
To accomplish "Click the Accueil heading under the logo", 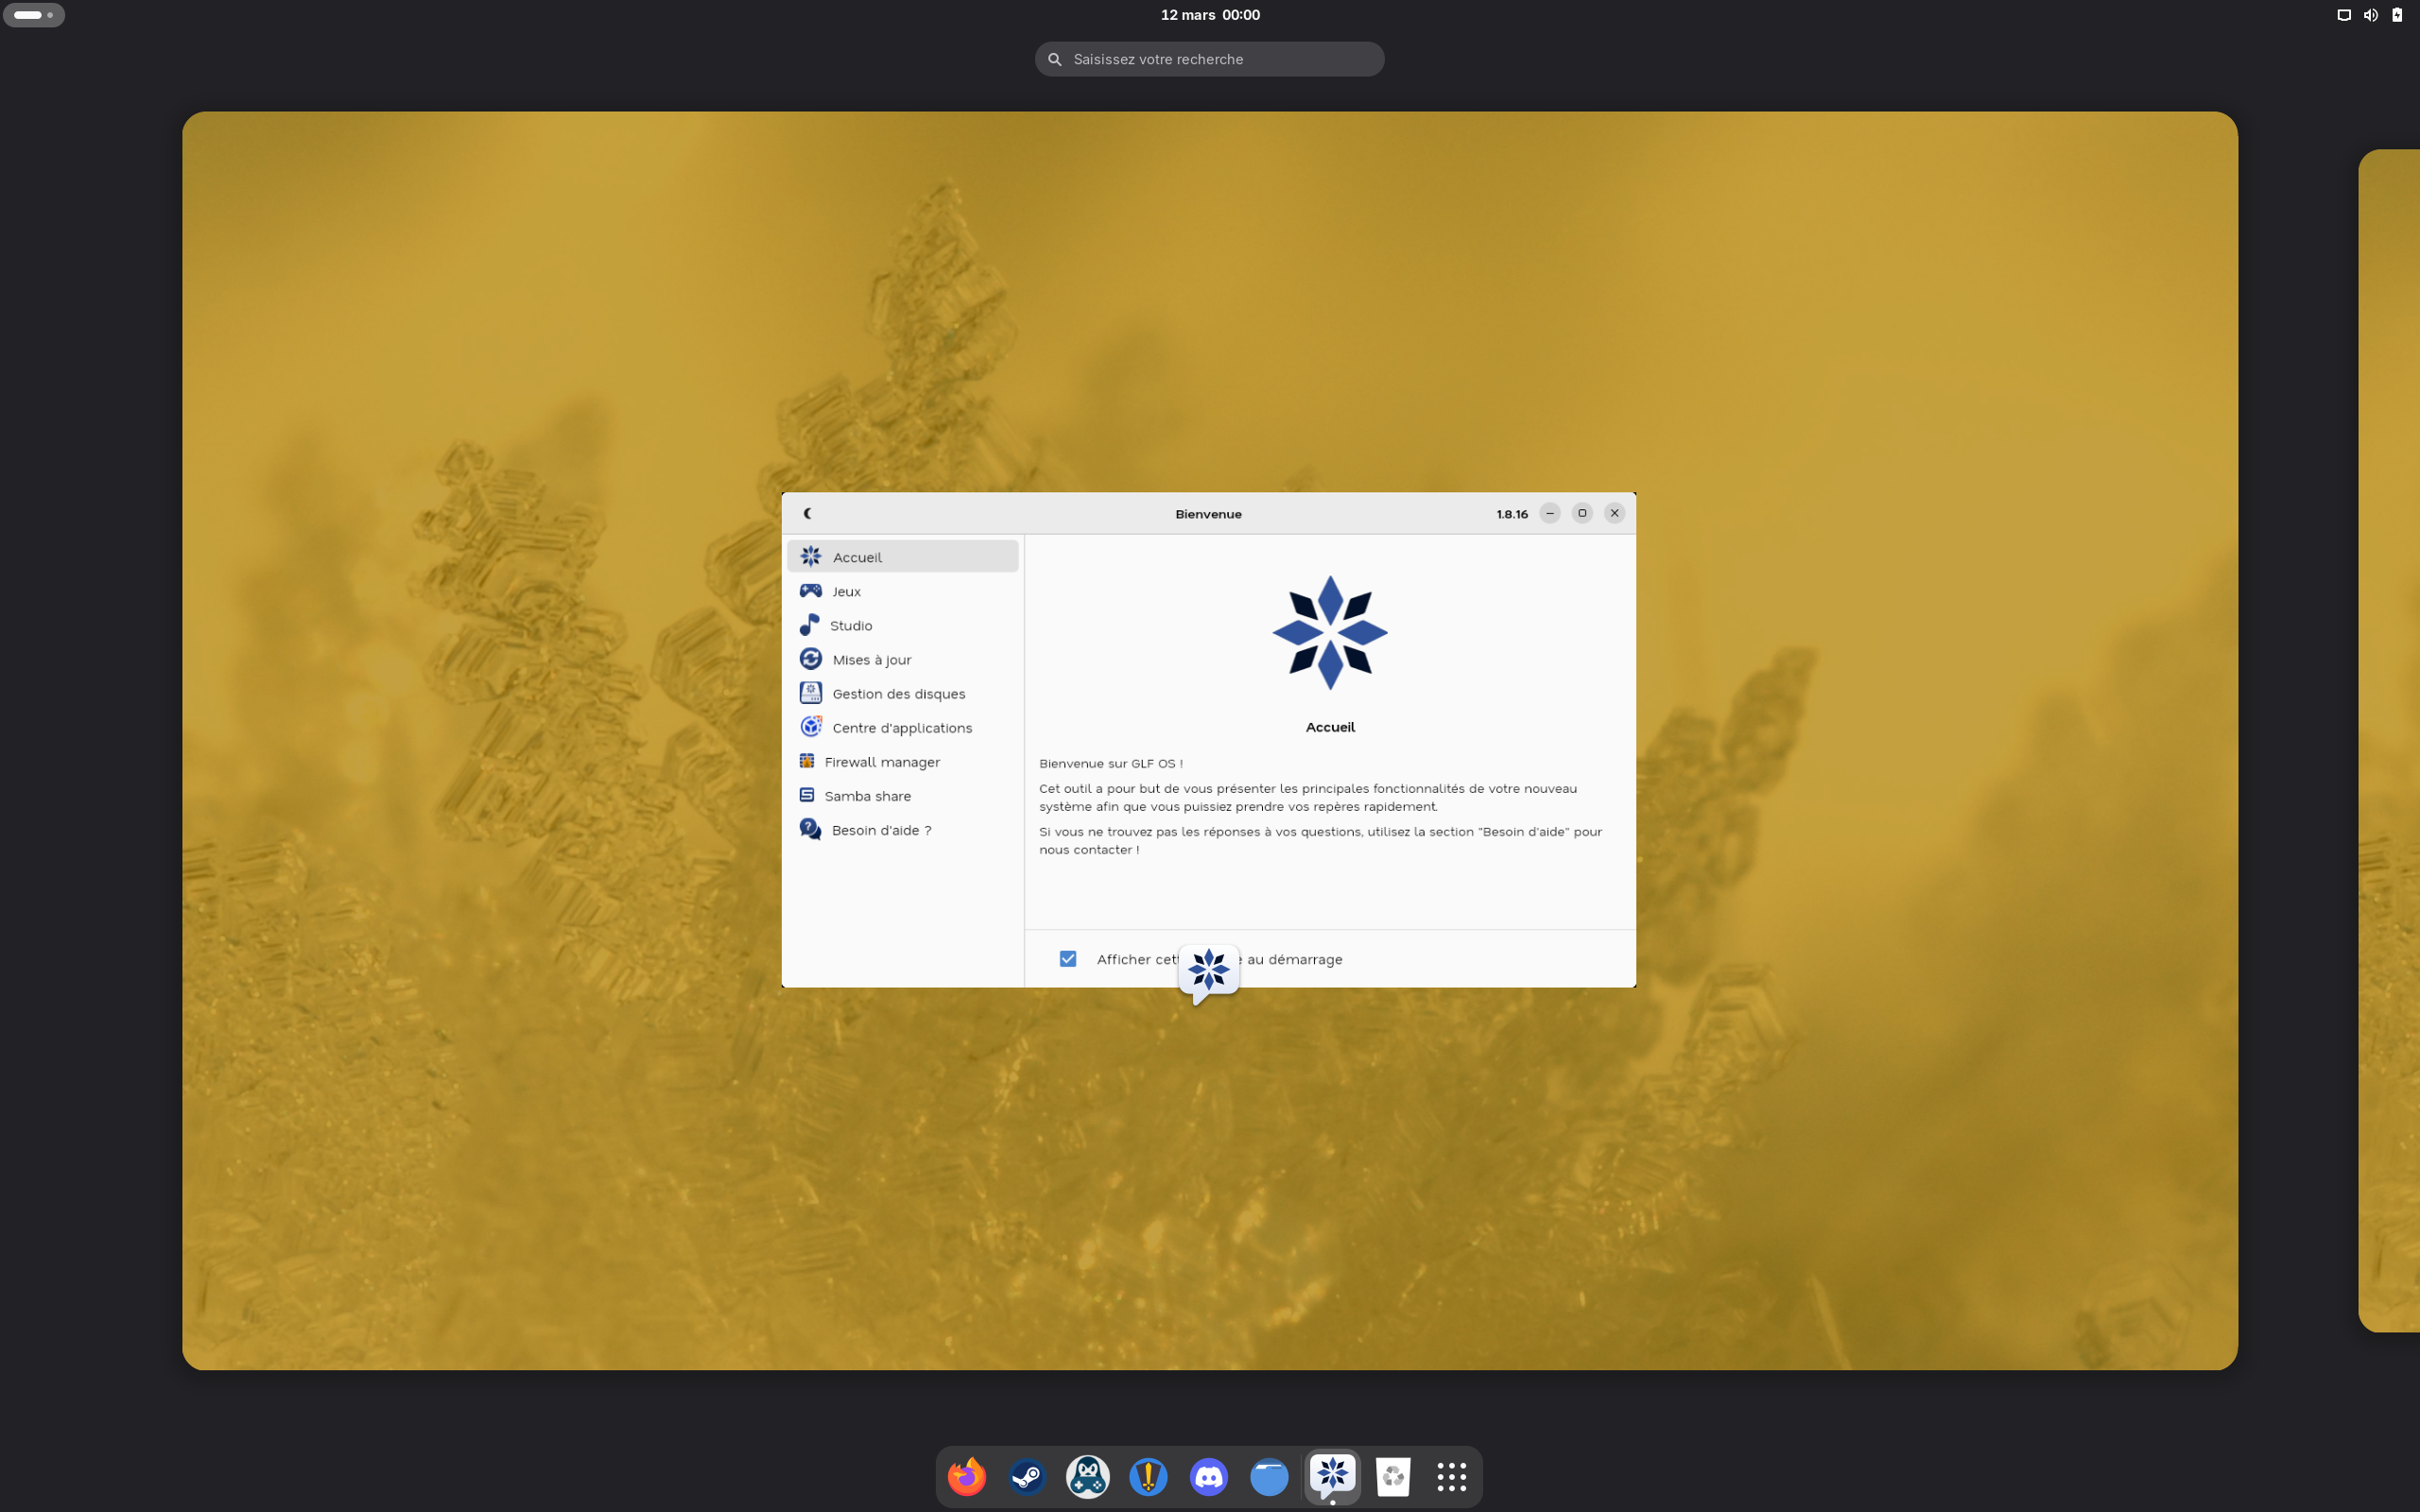I will pos(1329,727).
